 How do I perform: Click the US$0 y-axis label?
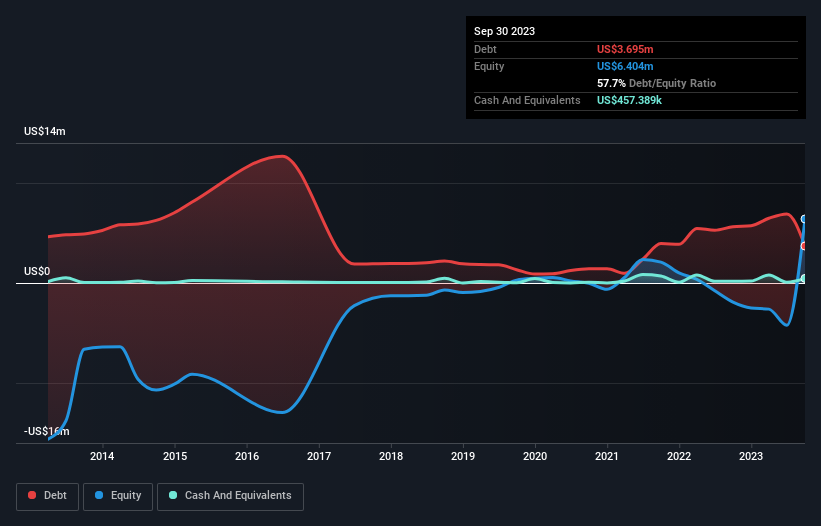click(x=37, y=271)
